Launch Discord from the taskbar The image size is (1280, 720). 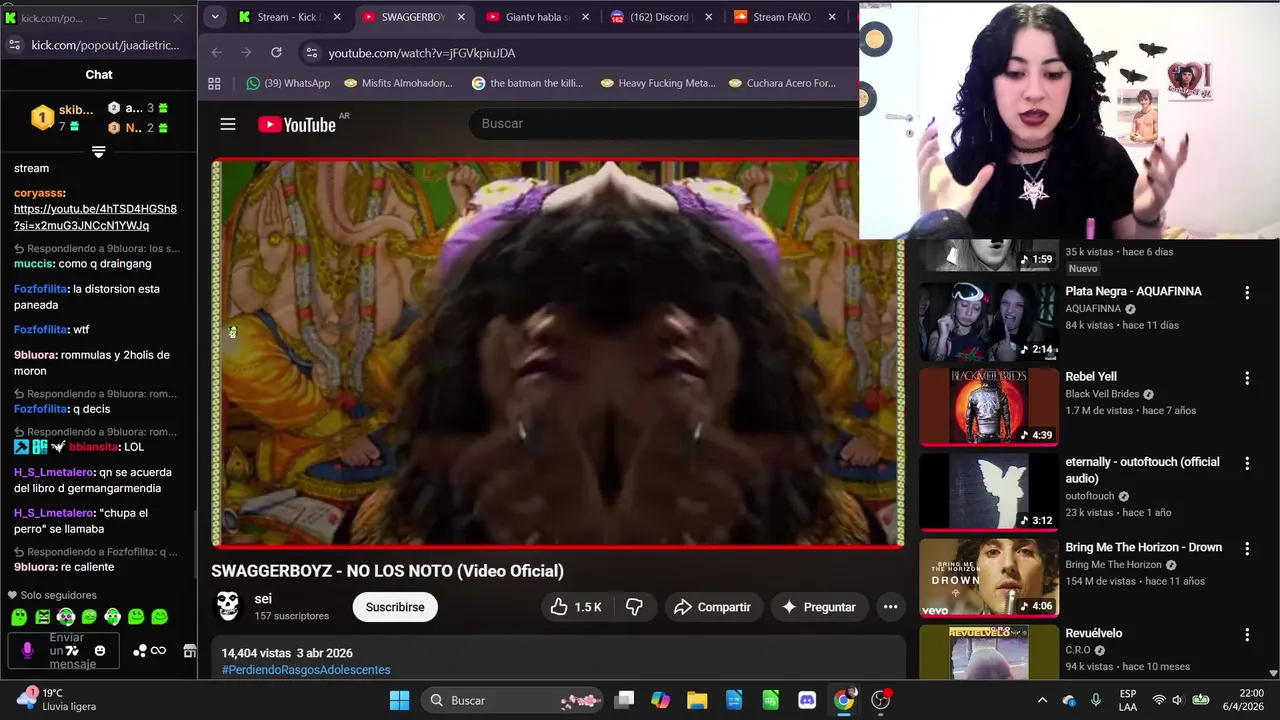[807, 700]
